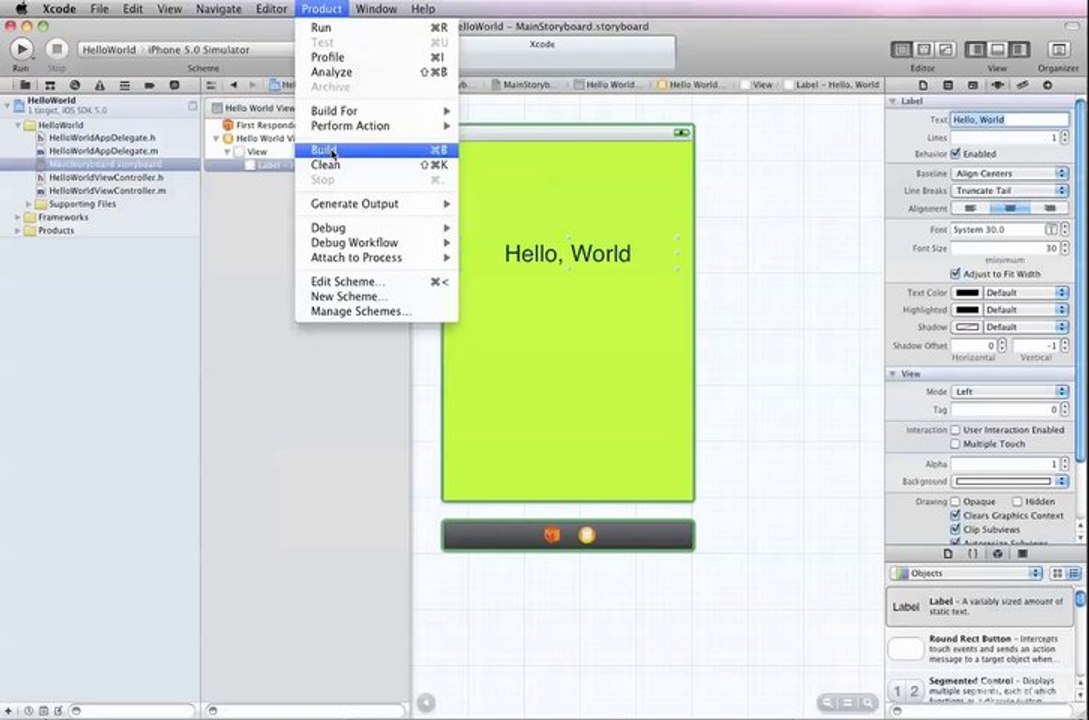Select center text alignment segment
The image size is (1089, 720).
(x=1009, y=208)
